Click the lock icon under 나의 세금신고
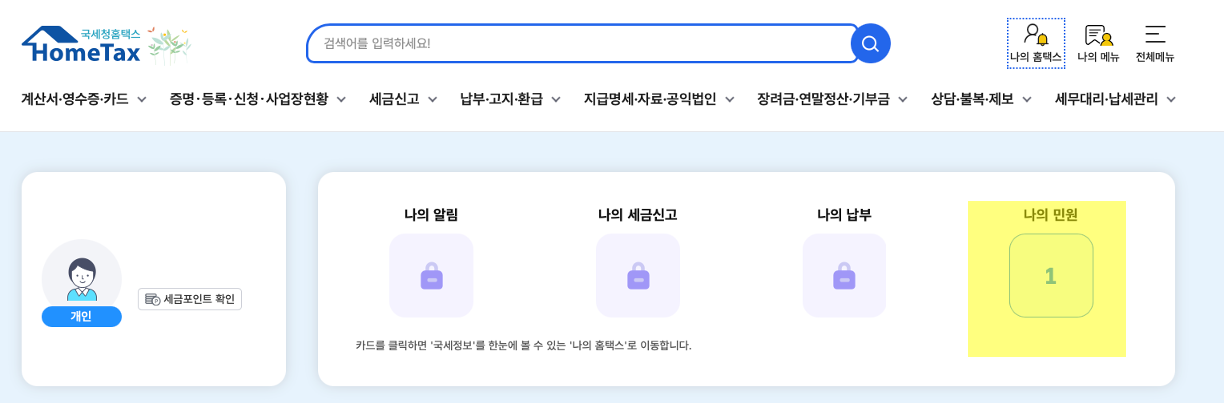Viewport: 1224px width, 404px height. [638, 276]
